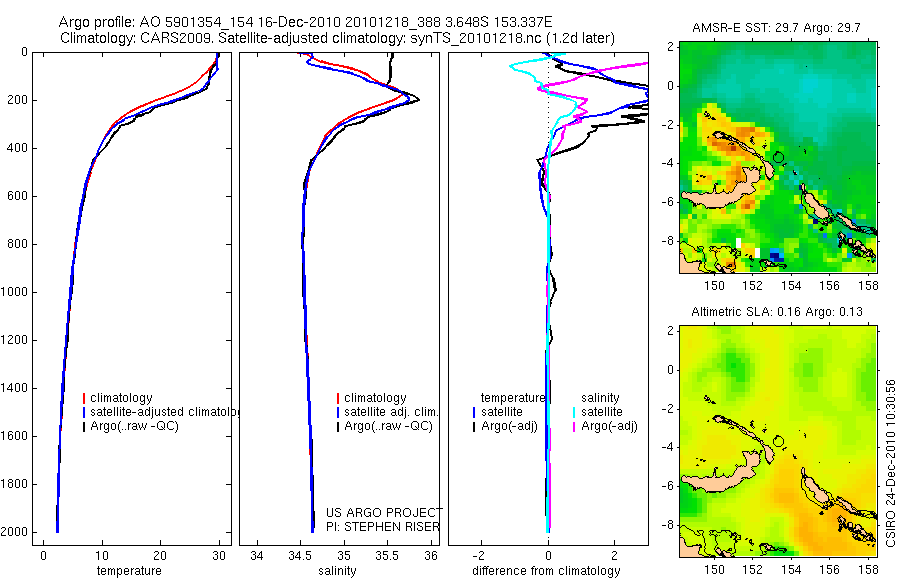Click latitude tick -6 beside SST map
Screen dimensions: 900x580
pos(670,202)
